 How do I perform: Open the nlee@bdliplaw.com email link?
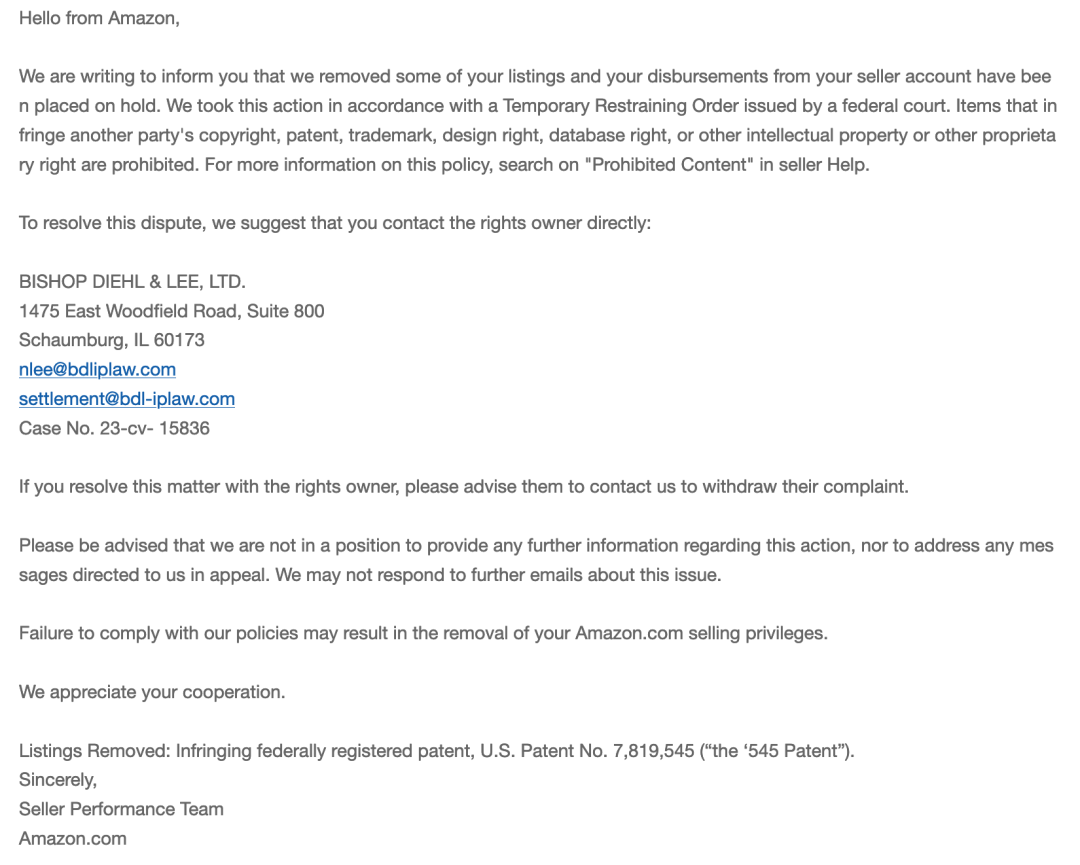coord(97,370)
